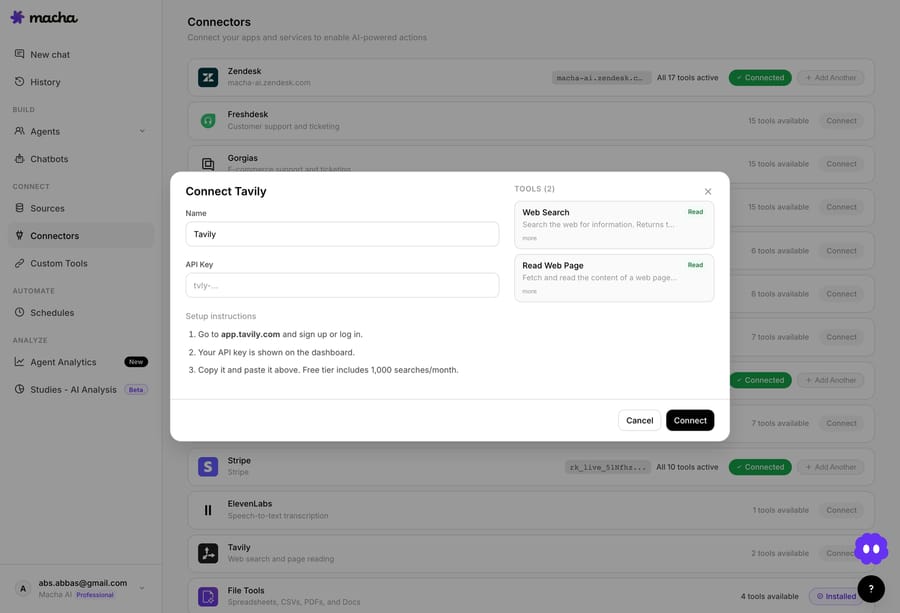The image size is (900, 613).
Task: Click the Custom Tools link icon
Action: click(20, 263)
